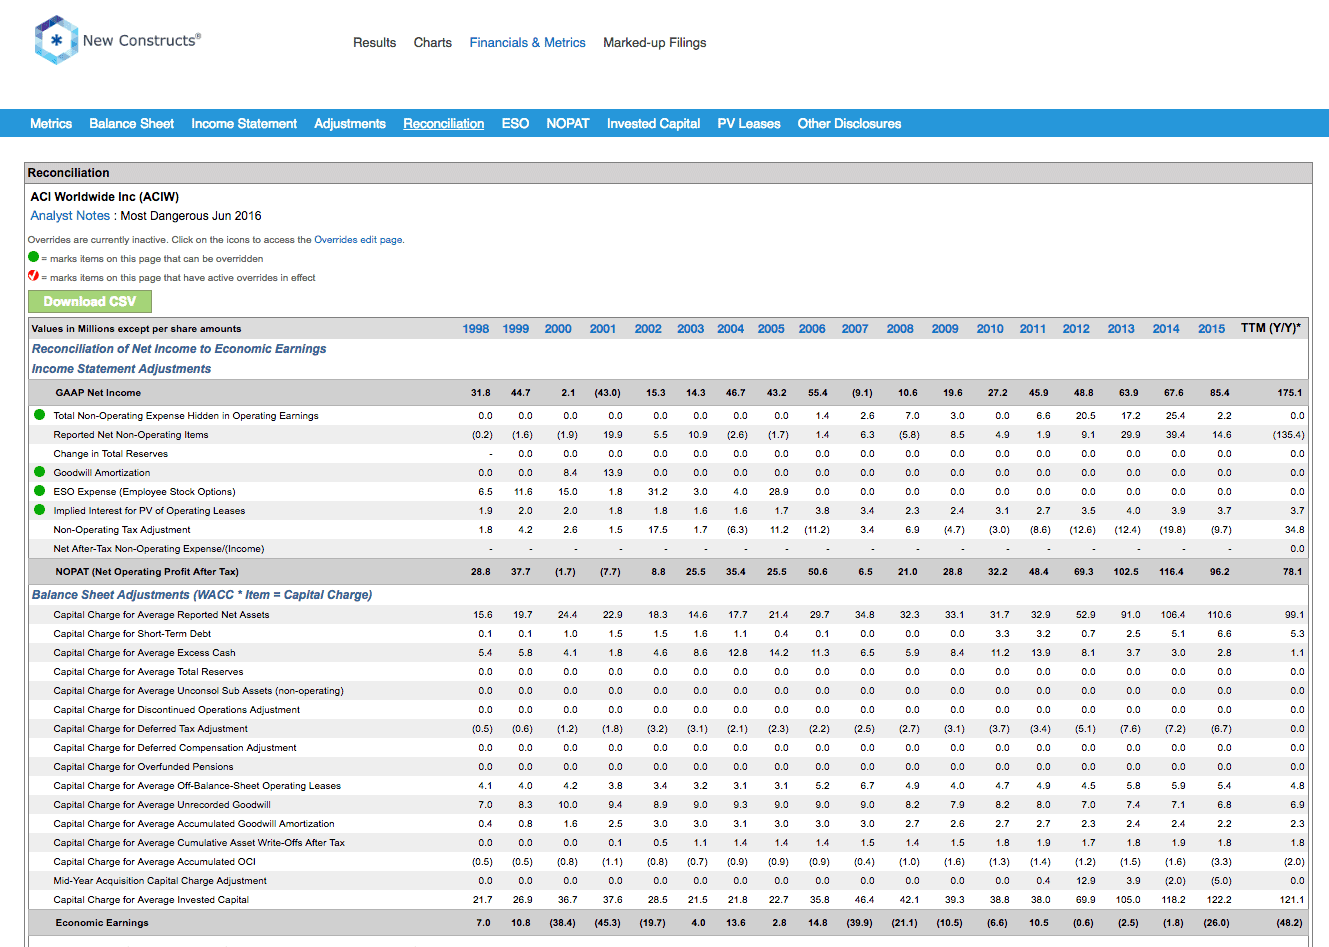The image size is (1329, 947).
Task: Click green override dot beside ESO Expense
Action: [40, 491]
